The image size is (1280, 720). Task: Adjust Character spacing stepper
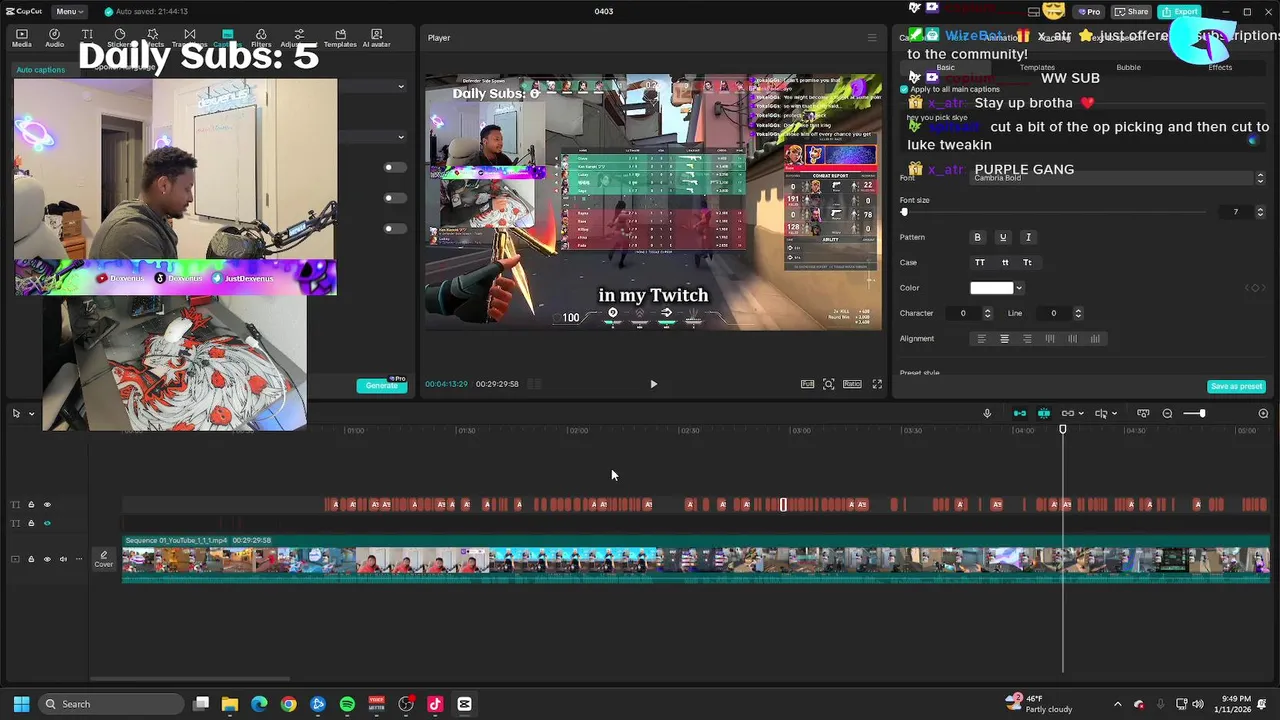coord(987,313)
